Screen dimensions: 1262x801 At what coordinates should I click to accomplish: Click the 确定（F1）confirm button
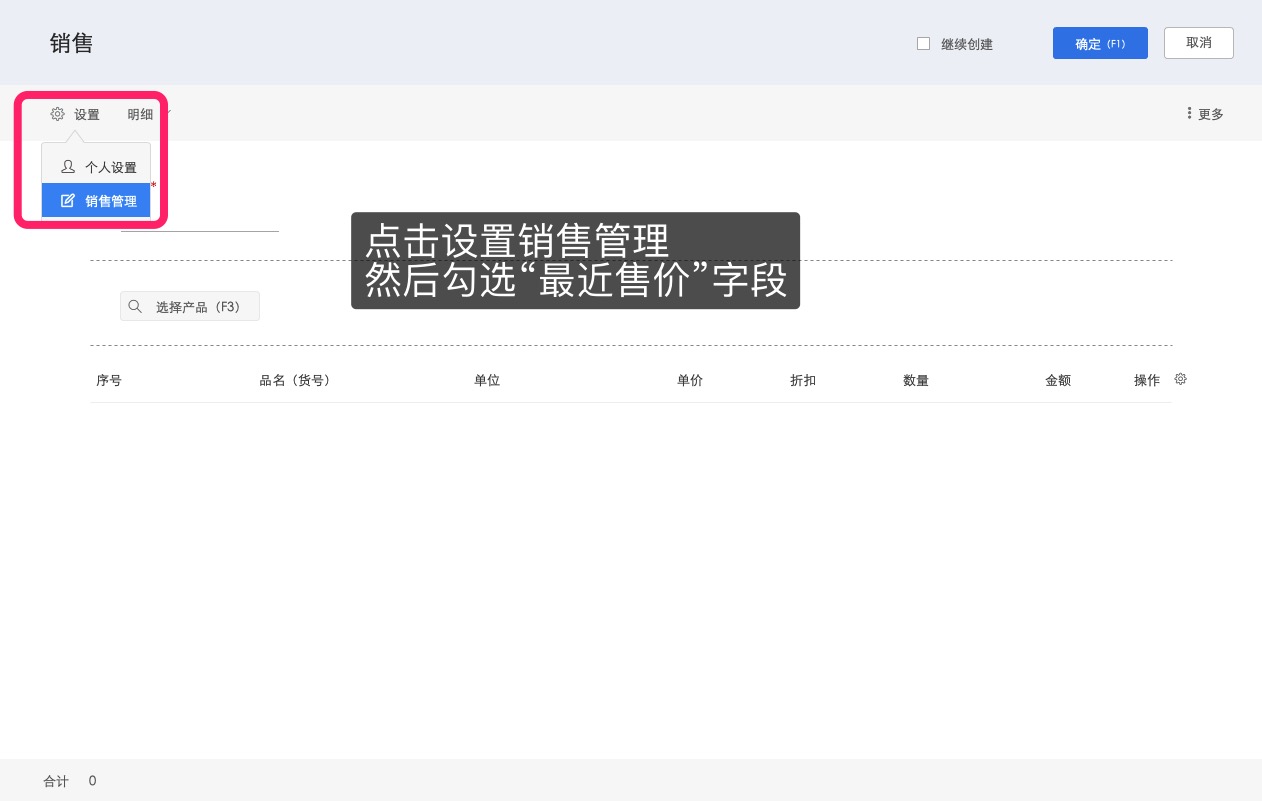[x=1100, y=43]
